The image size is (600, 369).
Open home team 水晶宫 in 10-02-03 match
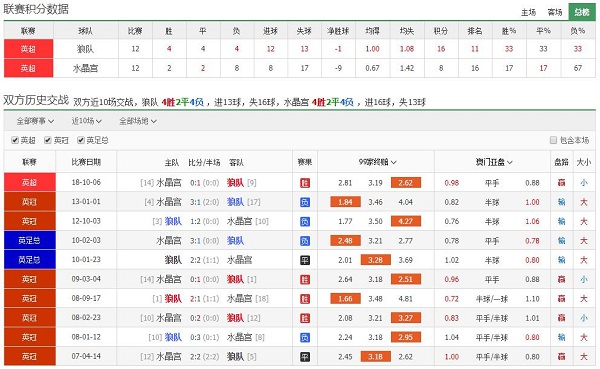pyautogui.click(x=169, y=241)
